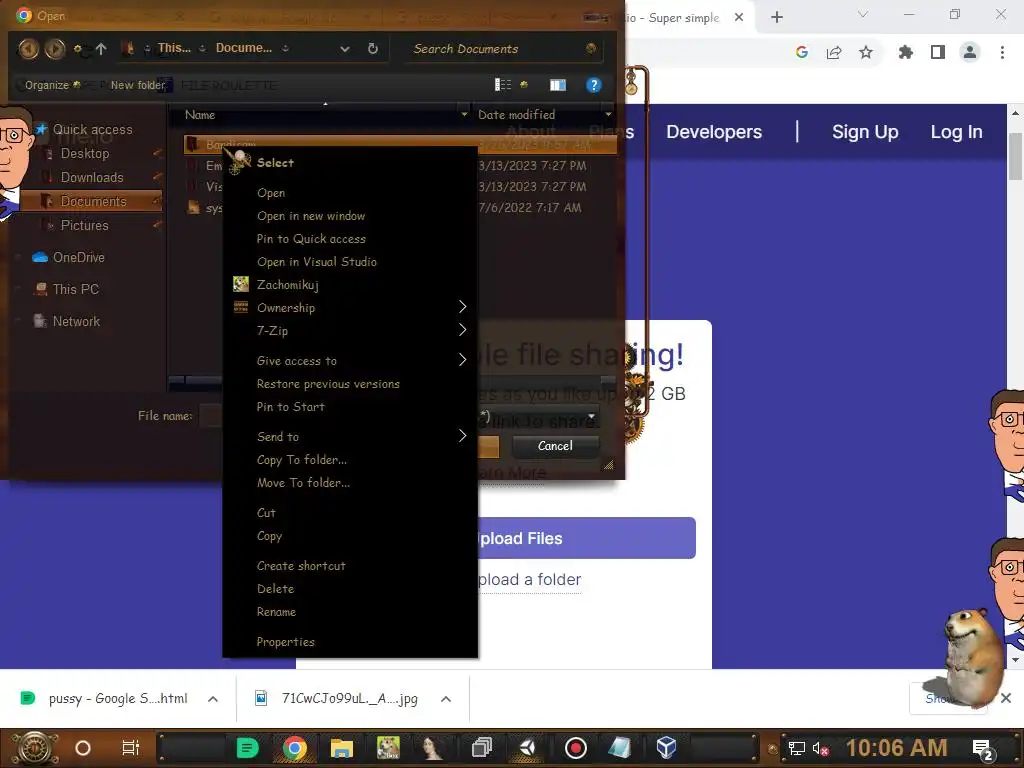
Task: Choose Cut in the context menu
Action: pos(266,513)
